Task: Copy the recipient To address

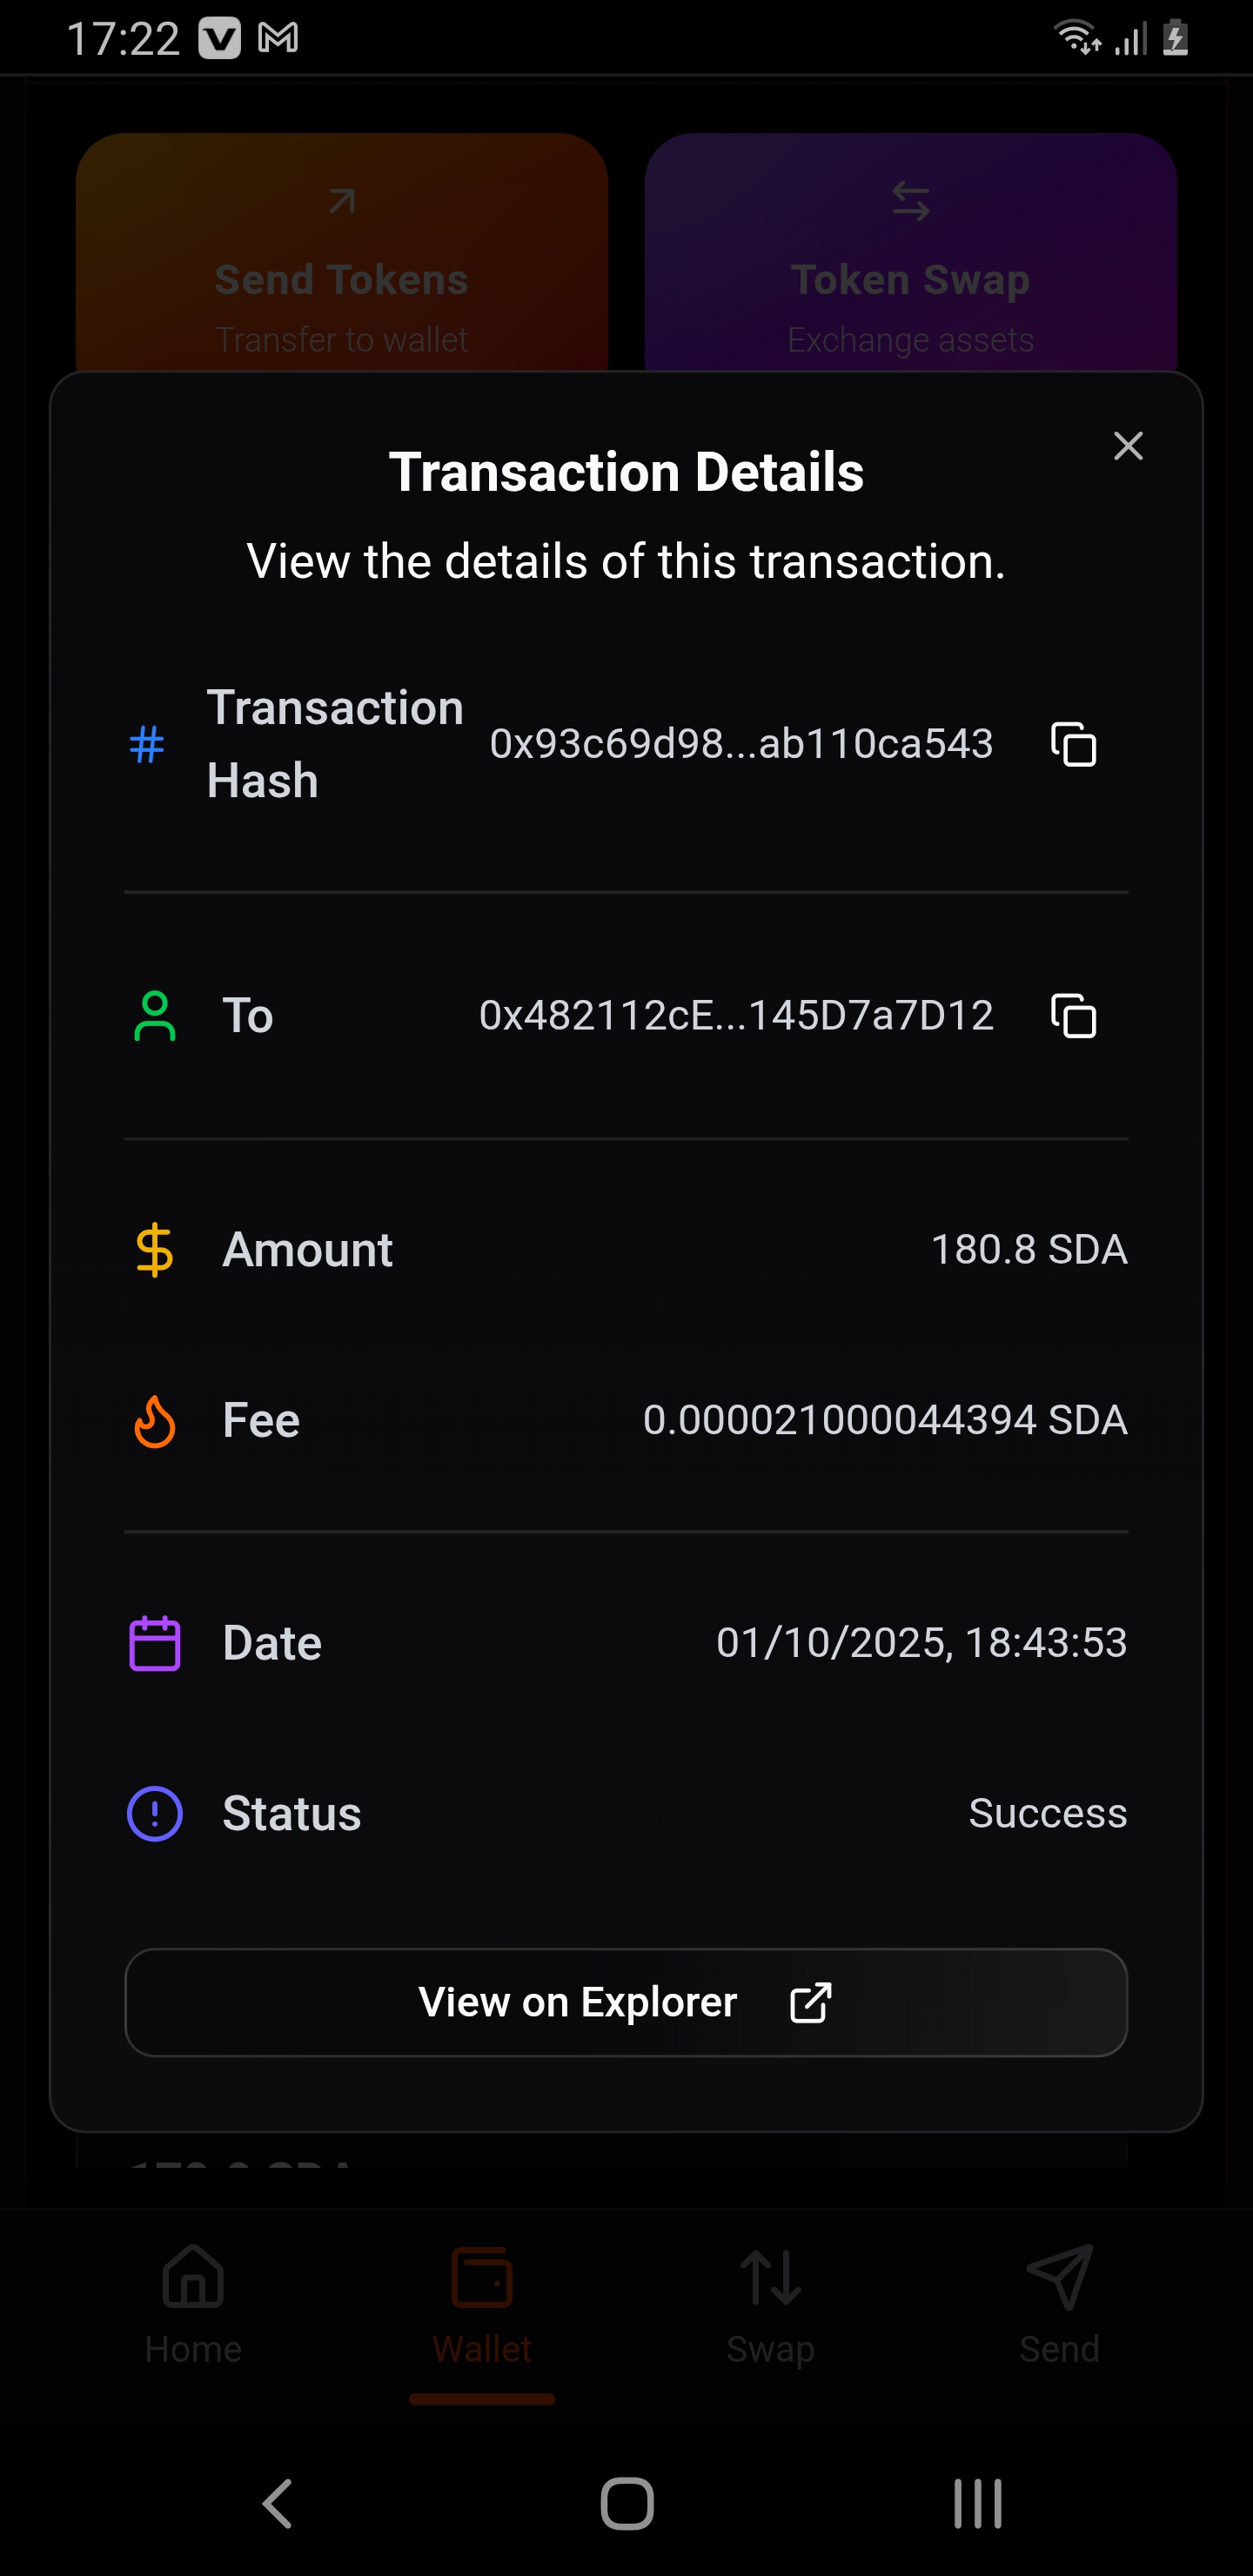Action: (x=1073, y=1016)
